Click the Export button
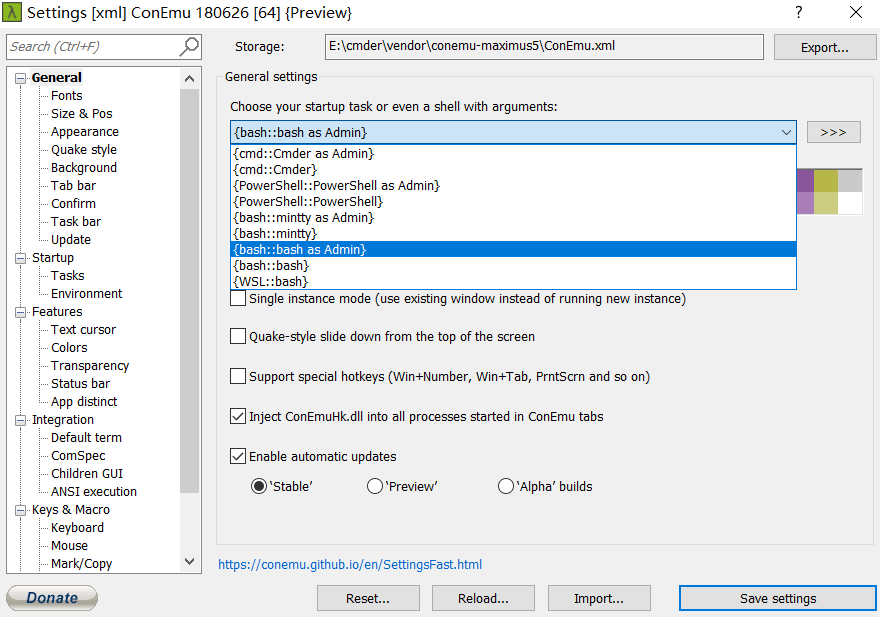The width and height of the screenshot is (880, 617). click(824, 46)
